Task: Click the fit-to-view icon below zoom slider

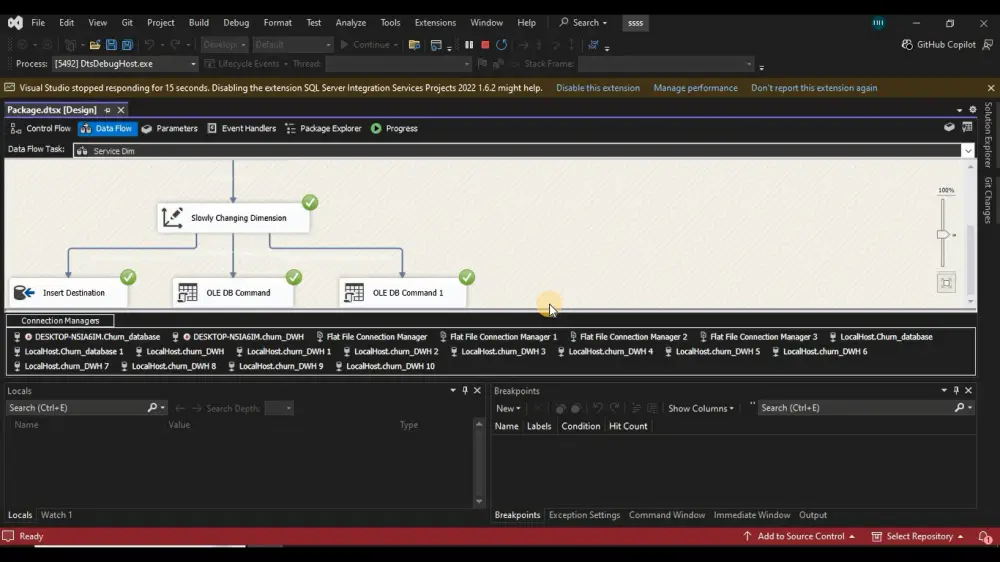Action: click(x=945, y=283)
